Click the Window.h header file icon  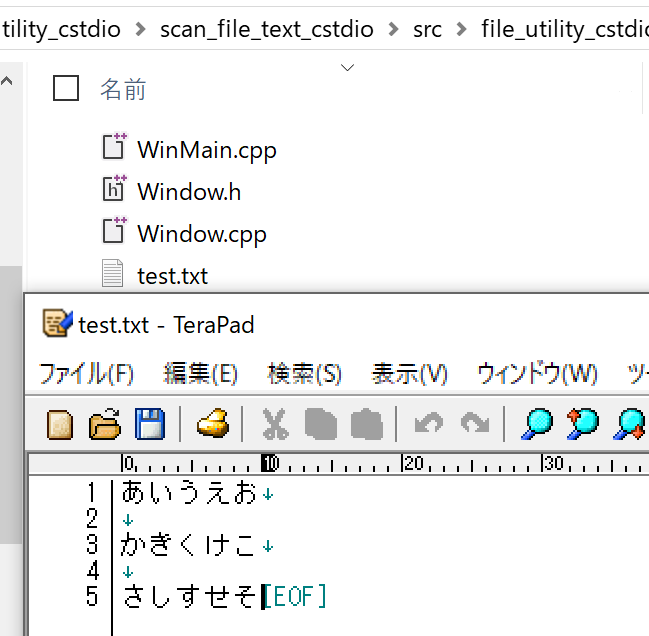(x=114, y=188)
